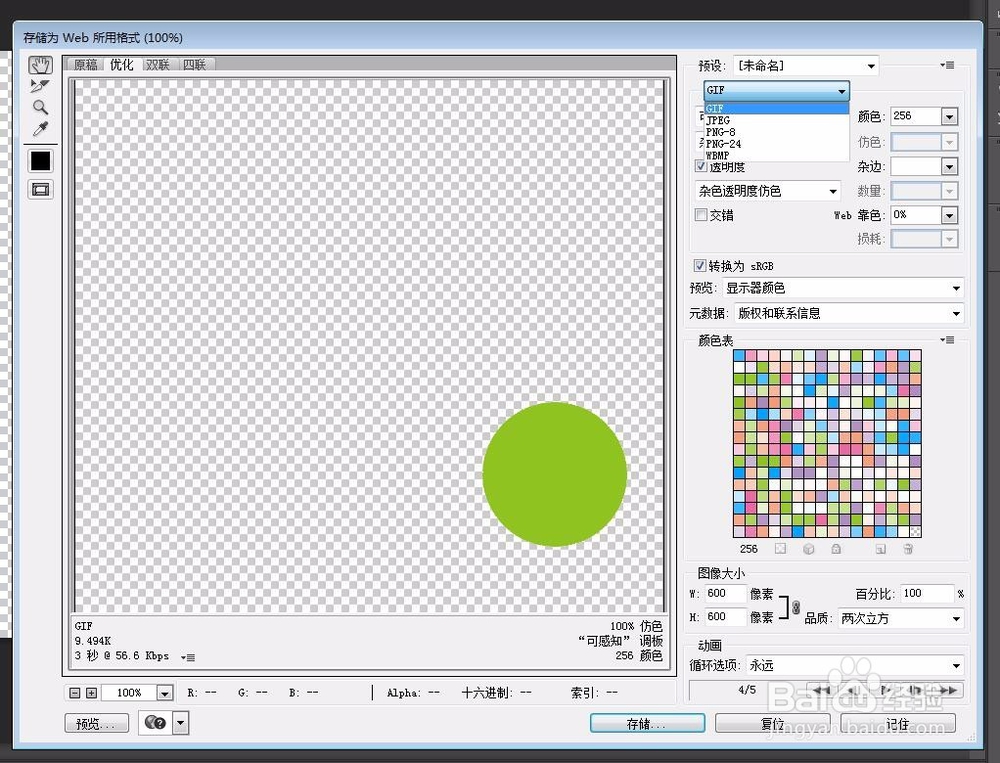The width and height of the screenshot is (1000, 763).
Task: Click the transparency-map icon below color table
Action: 781,549
